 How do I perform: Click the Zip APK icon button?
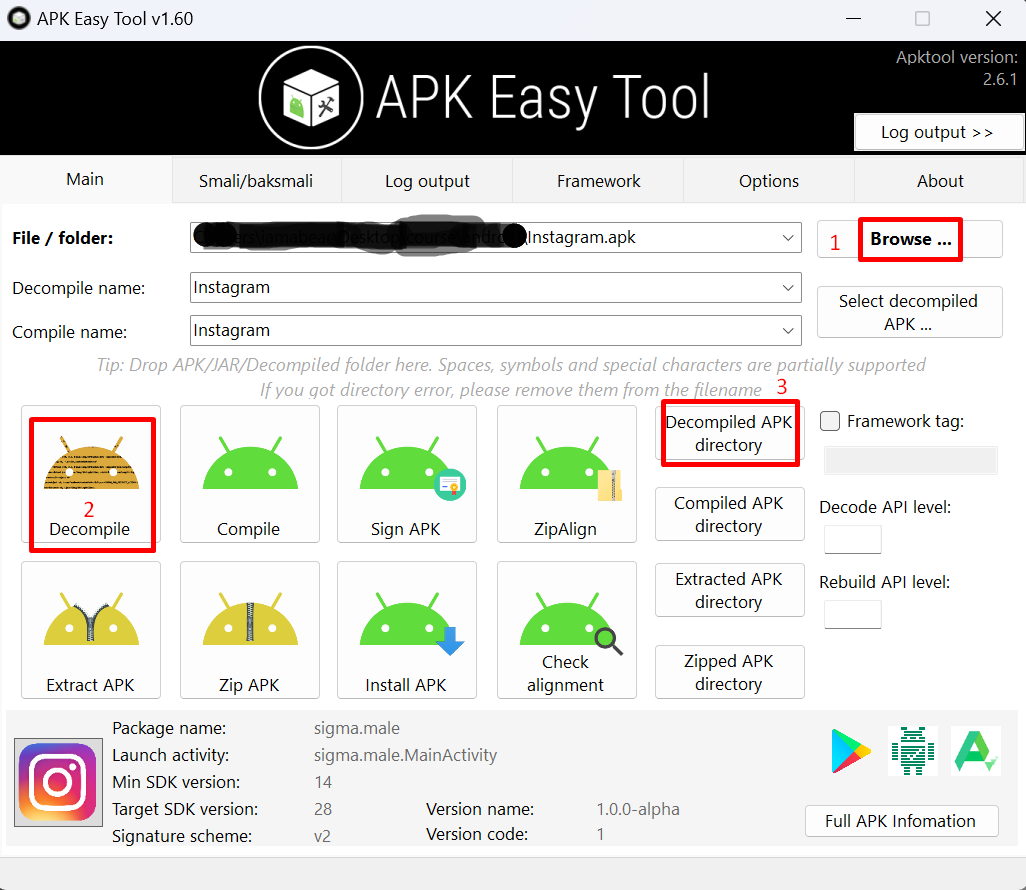250,630
